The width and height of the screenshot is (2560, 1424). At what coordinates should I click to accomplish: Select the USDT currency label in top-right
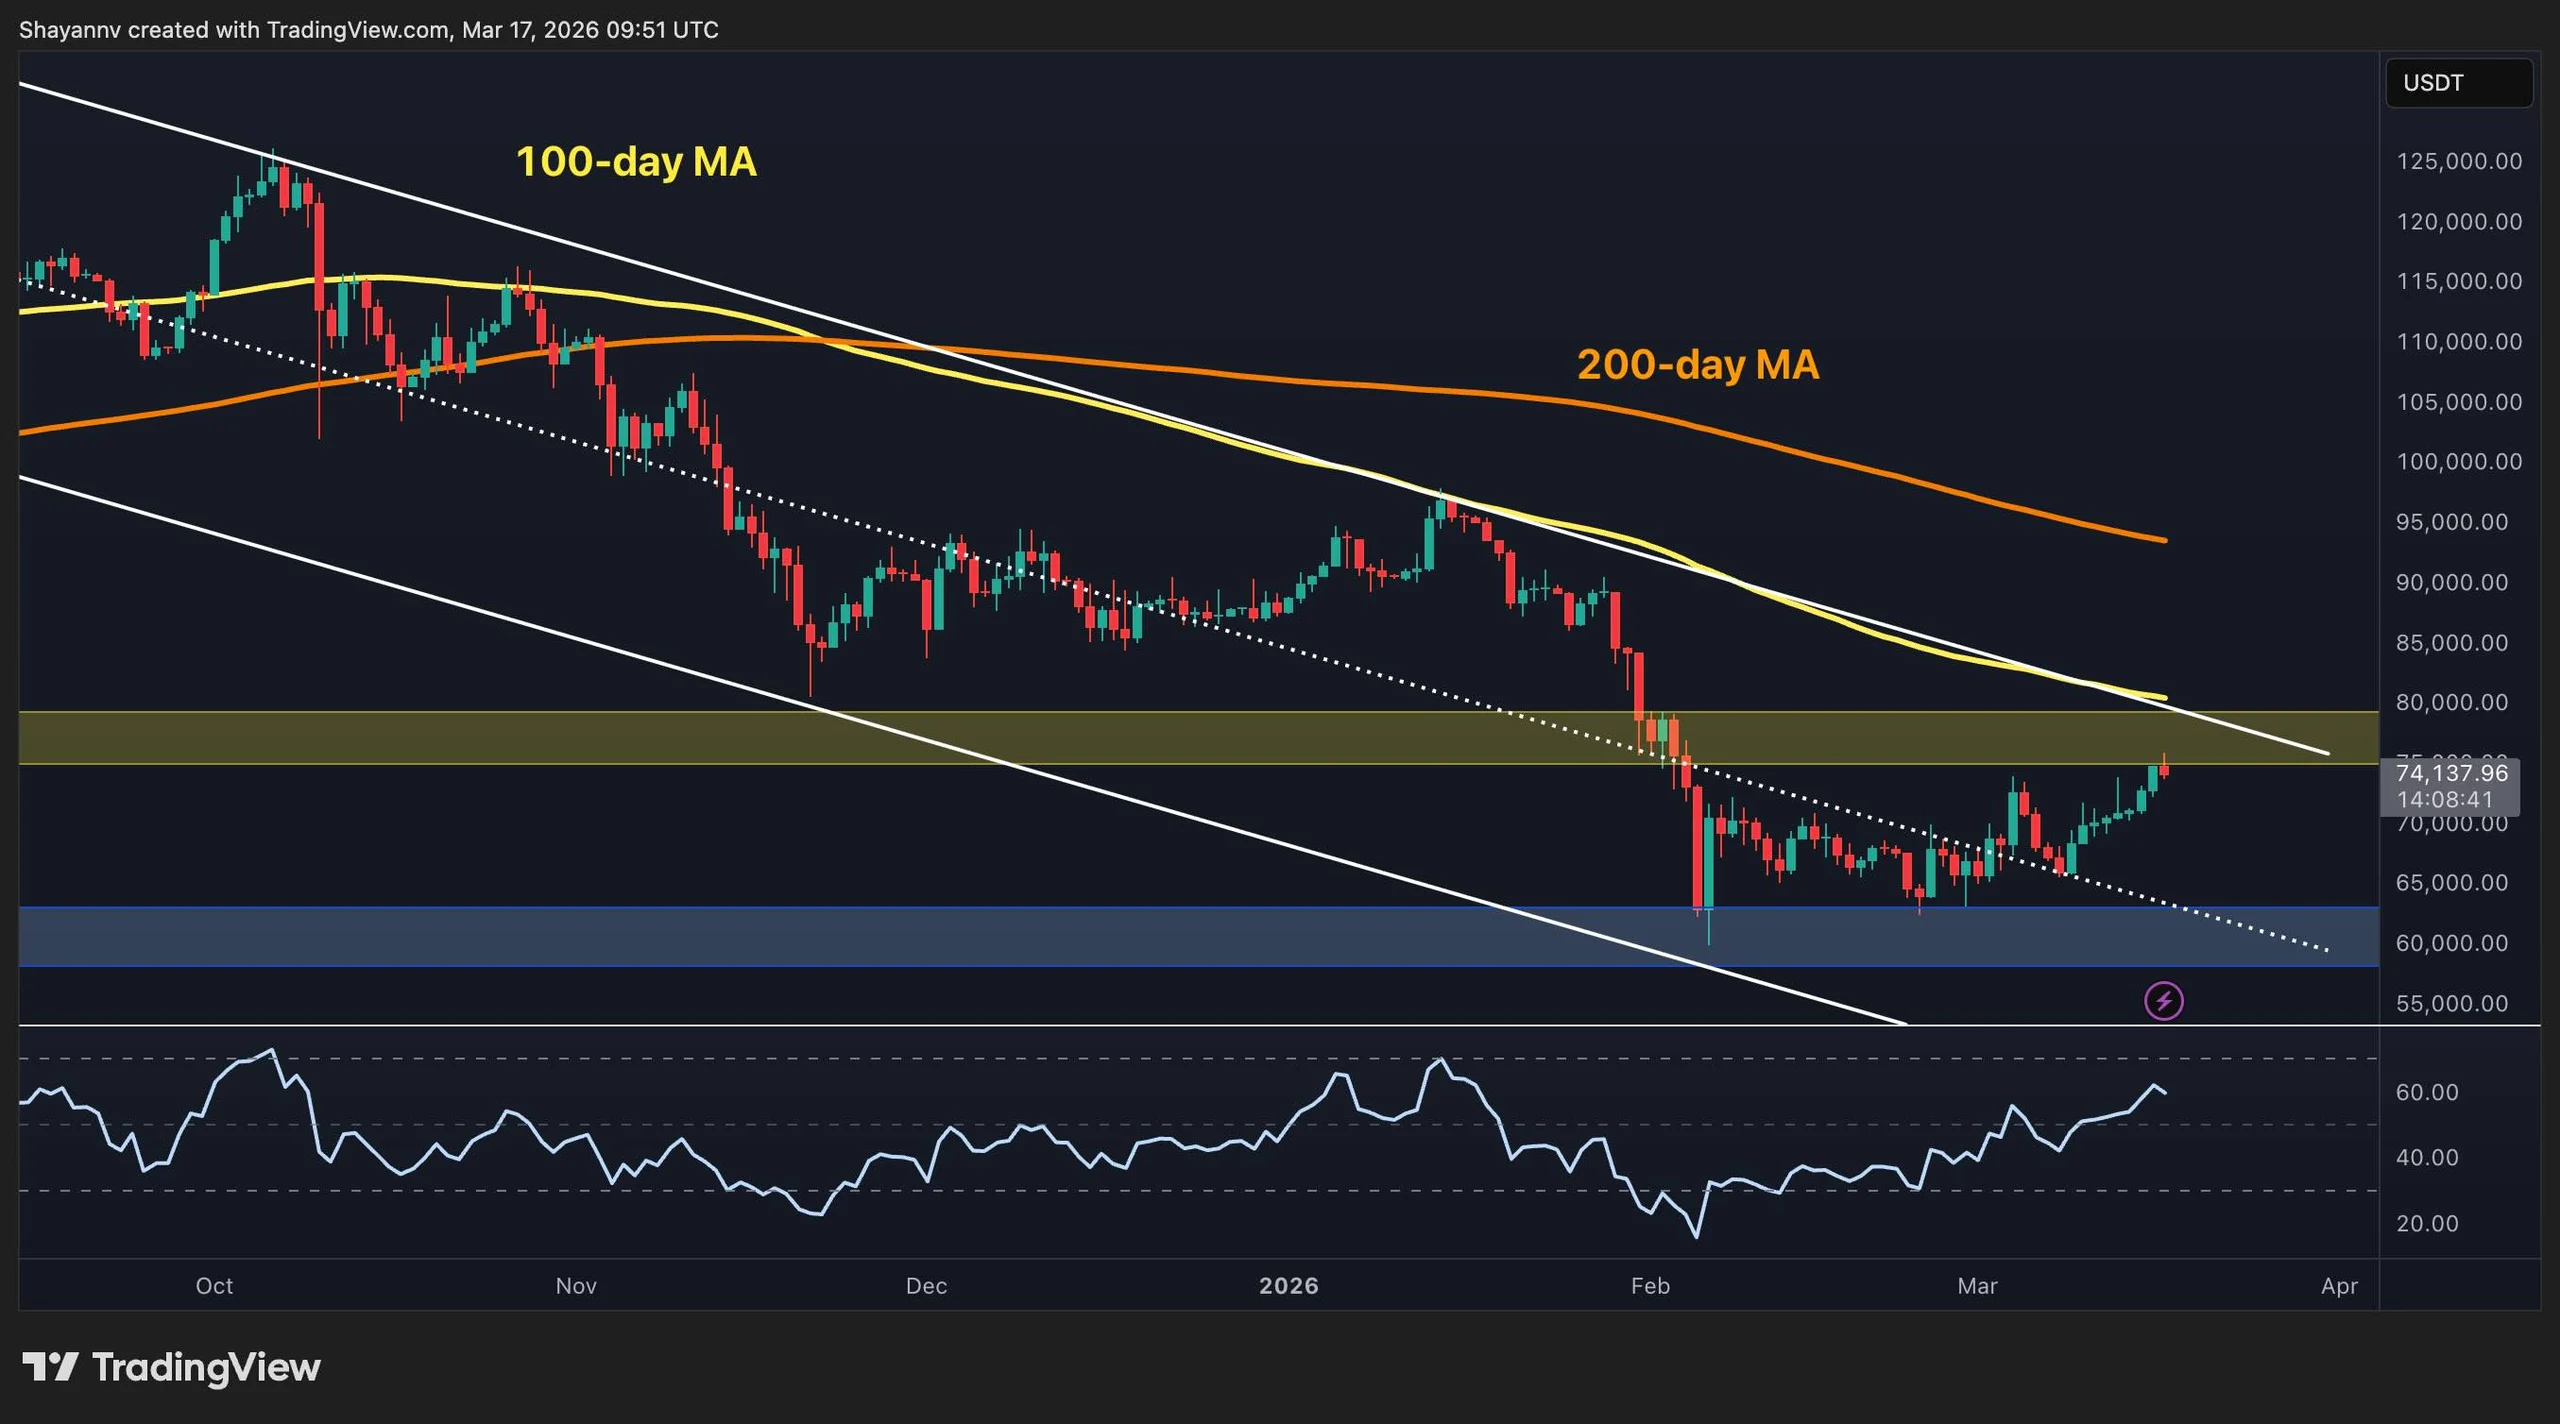[x=2458, y=84]
